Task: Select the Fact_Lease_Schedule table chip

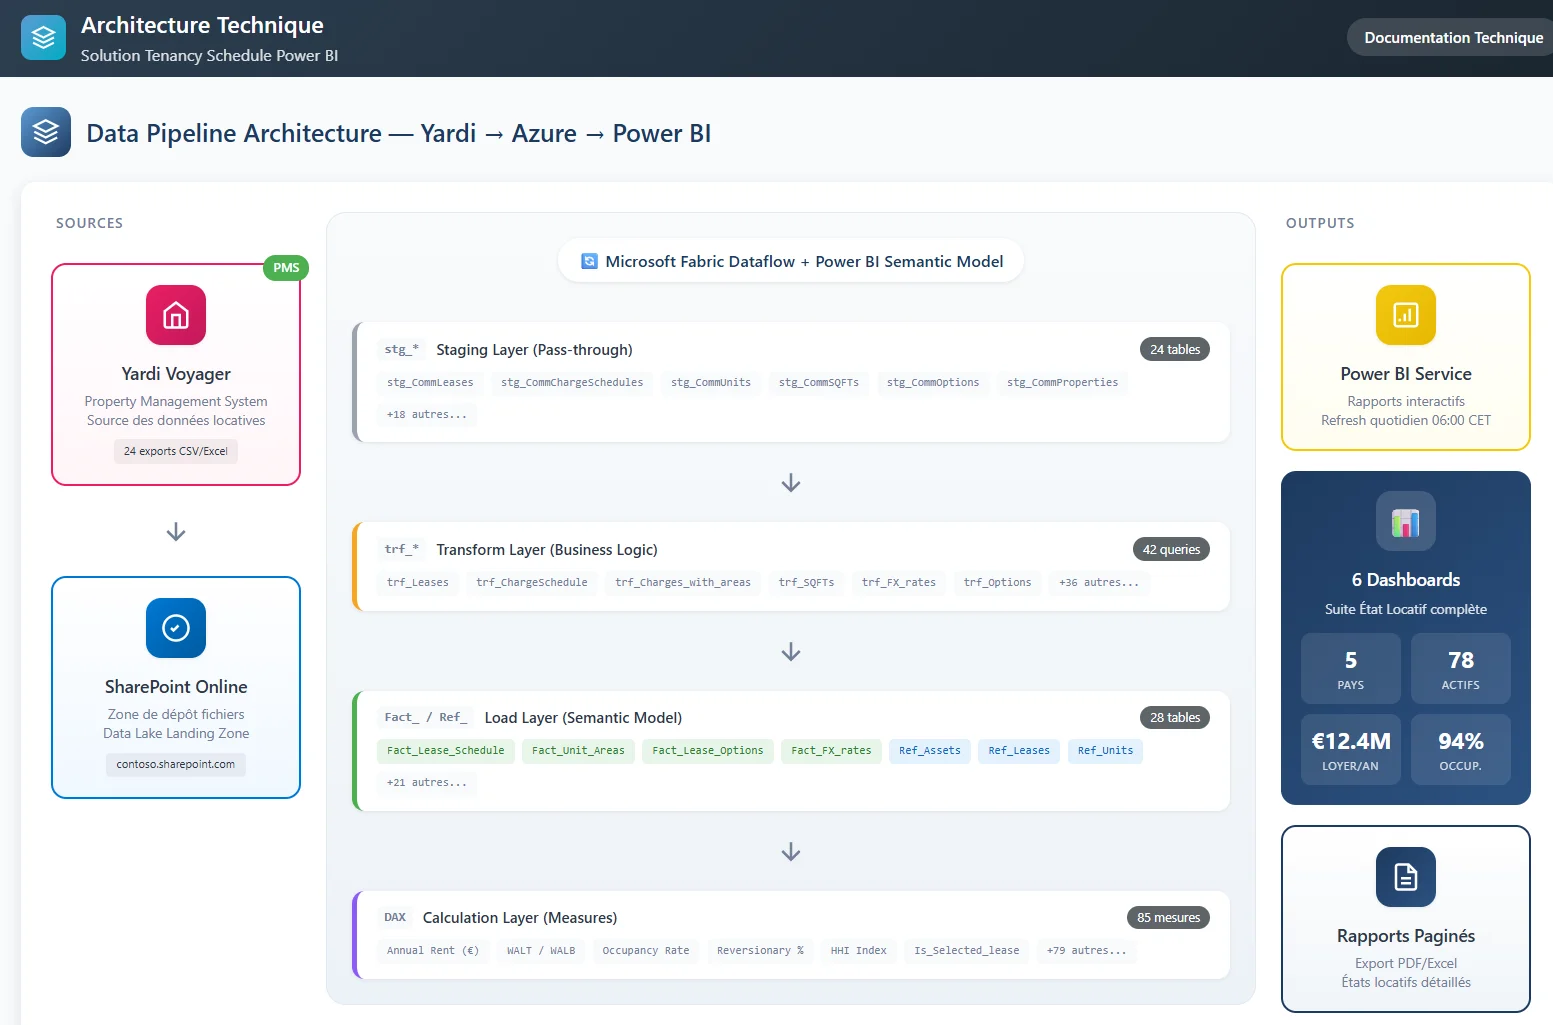Action: click(x=446, y=750)
